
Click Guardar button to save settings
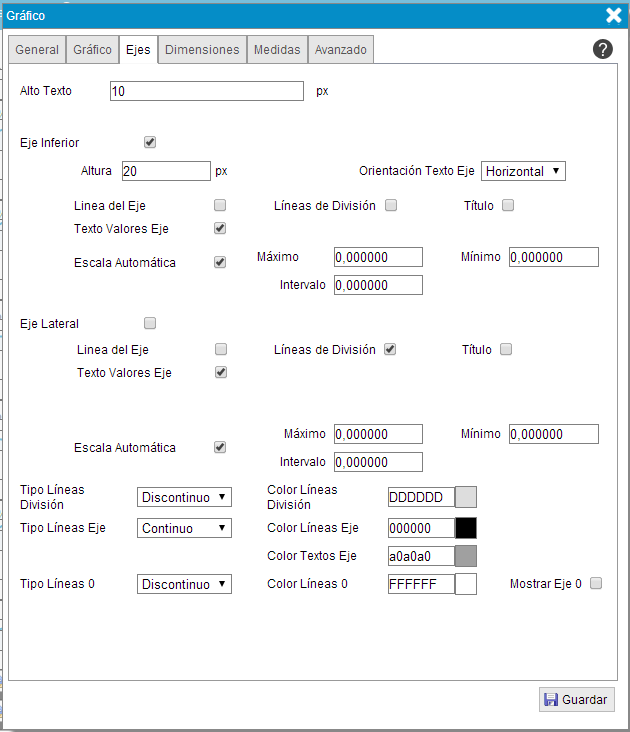[x=577, y=700]
